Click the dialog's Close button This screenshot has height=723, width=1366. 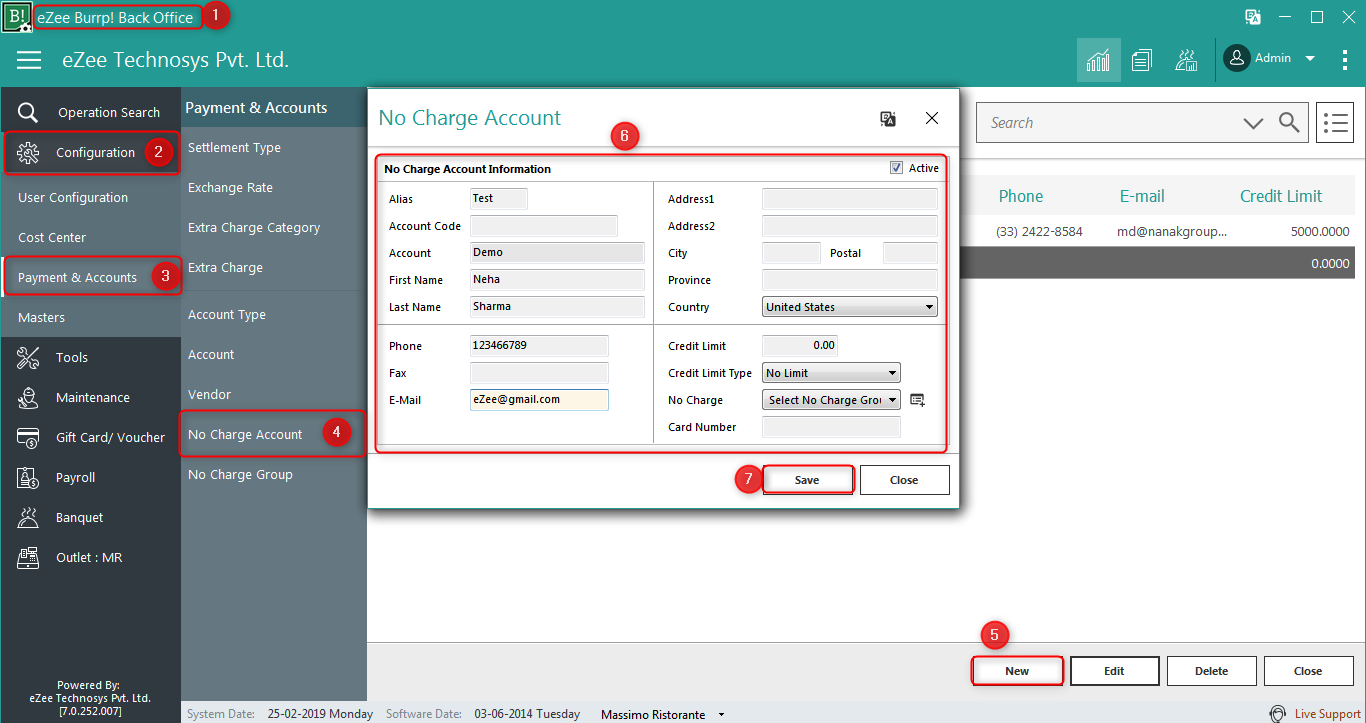(x=904, y=480)
